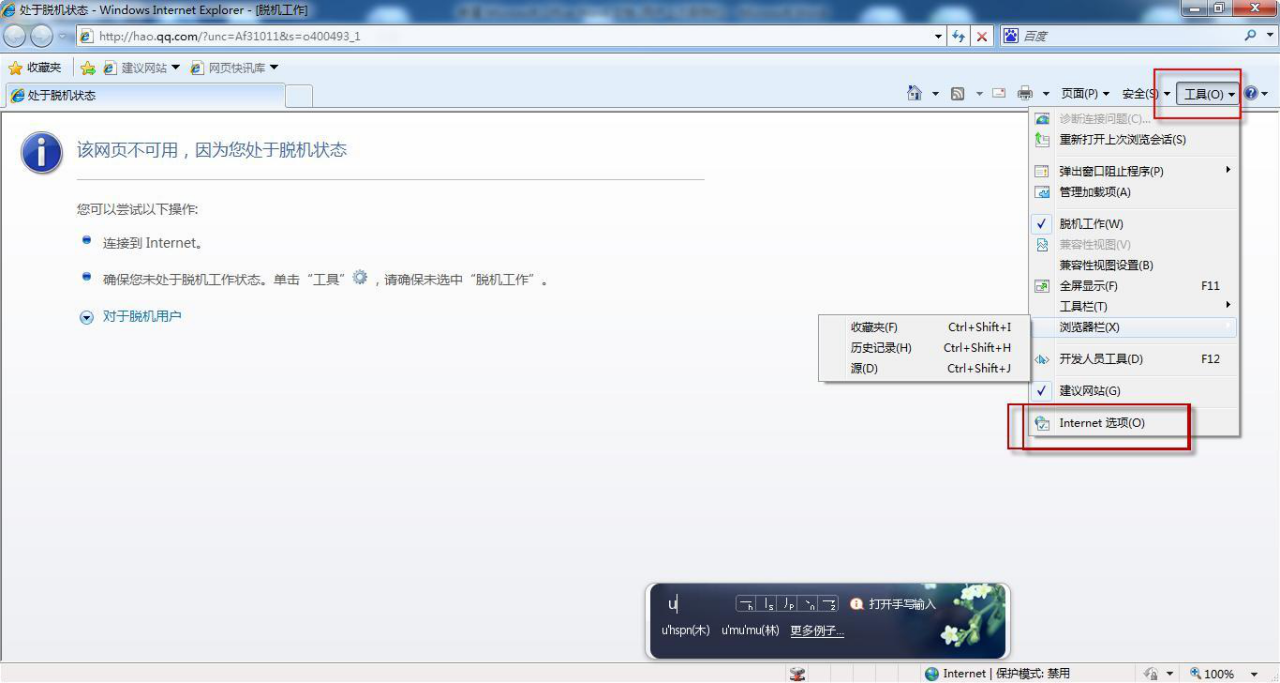The height and width of the screenshot is (683, 1280).
Task: Click the search magnifier icon
Action: (x=1251, y=35)
